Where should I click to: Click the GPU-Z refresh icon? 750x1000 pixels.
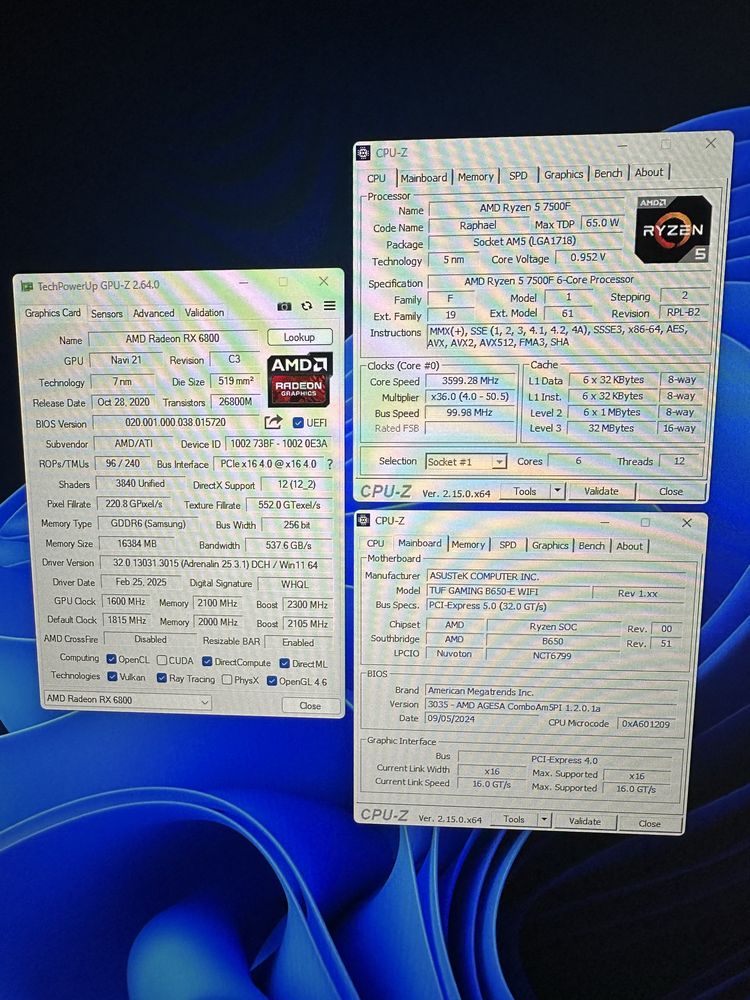(307, 306)
